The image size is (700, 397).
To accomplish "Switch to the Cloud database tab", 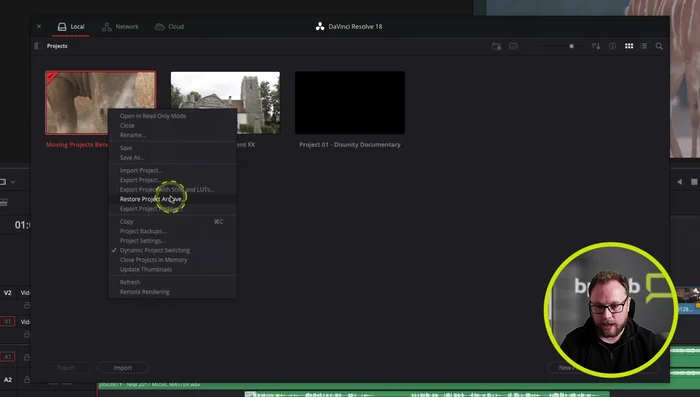I will tap(169, 27).
